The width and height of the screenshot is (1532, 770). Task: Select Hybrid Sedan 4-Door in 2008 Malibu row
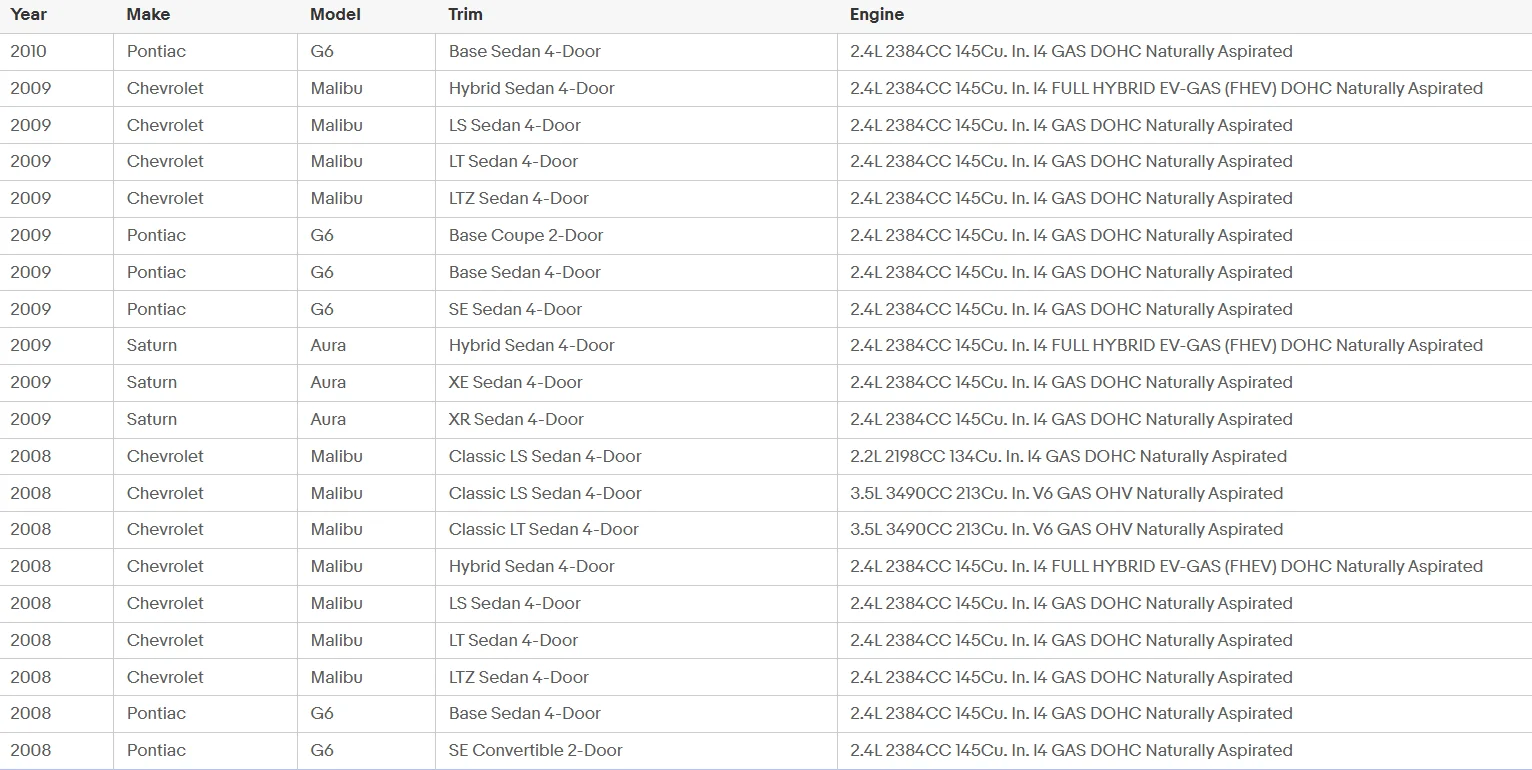click(532, 567)
